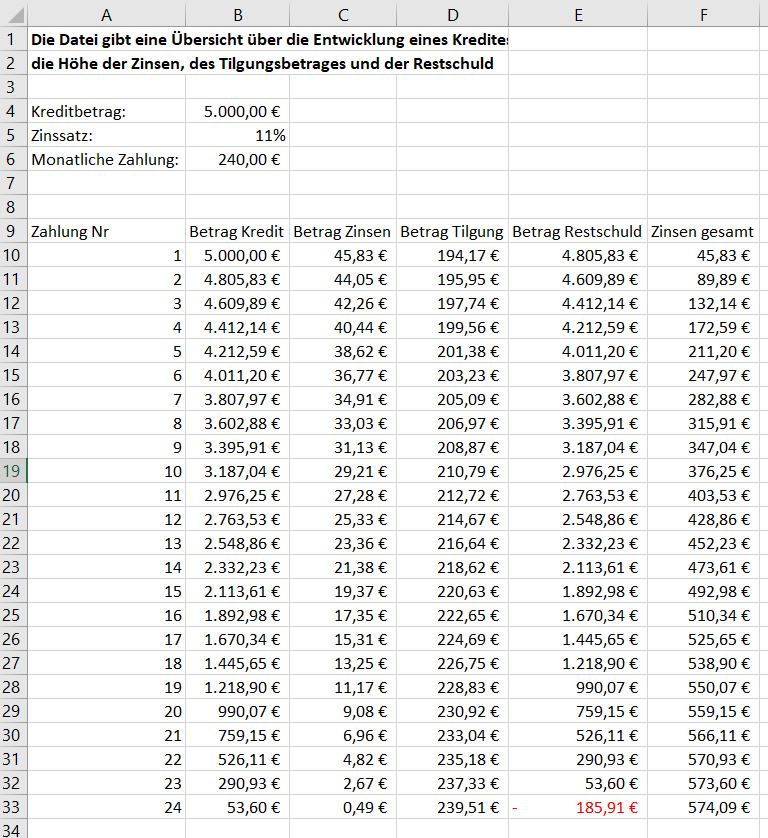The height and width of the screenshot is (838, 768).
Task: Select the 'Monatliche Zahlung:' label cell
Action: point(106,159)
